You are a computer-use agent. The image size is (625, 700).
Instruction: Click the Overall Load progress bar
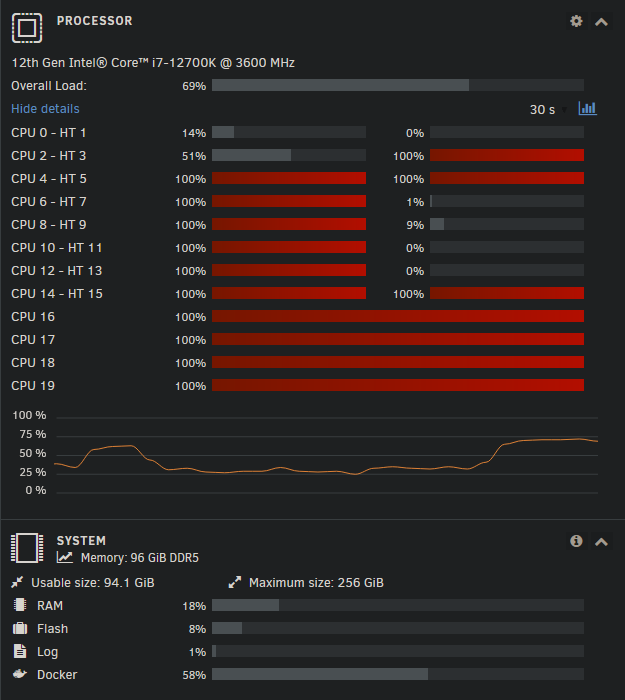(398, 85)
